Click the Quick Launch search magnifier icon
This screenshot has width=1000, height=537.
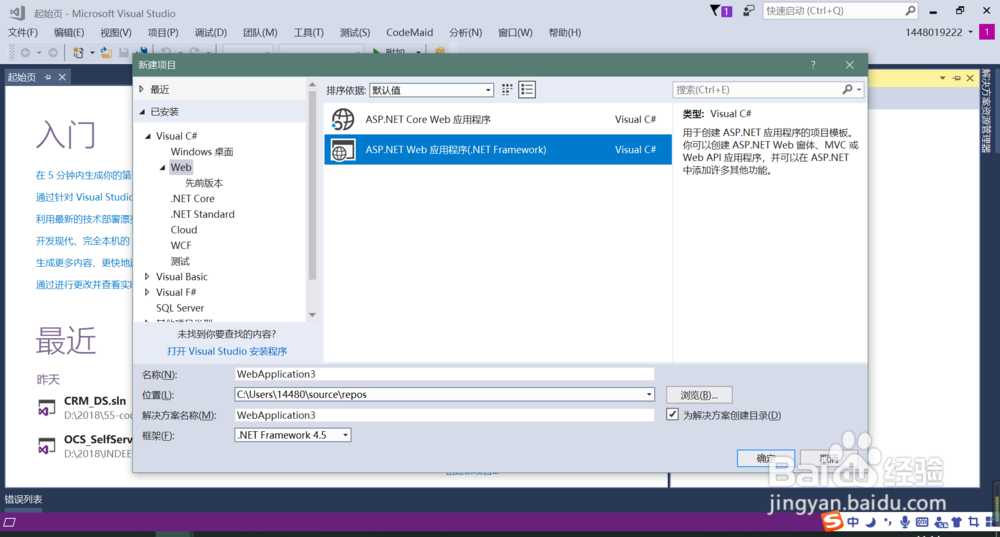click(x=910, y=11)
